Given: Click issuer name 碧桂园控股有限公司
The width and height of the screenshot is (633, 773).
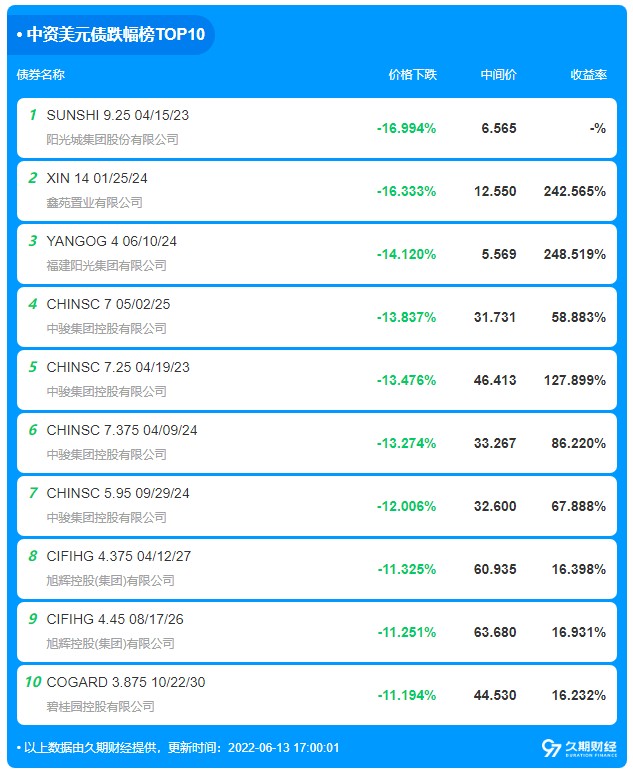Looking at the screenshot, I should (x=101, y=707).
